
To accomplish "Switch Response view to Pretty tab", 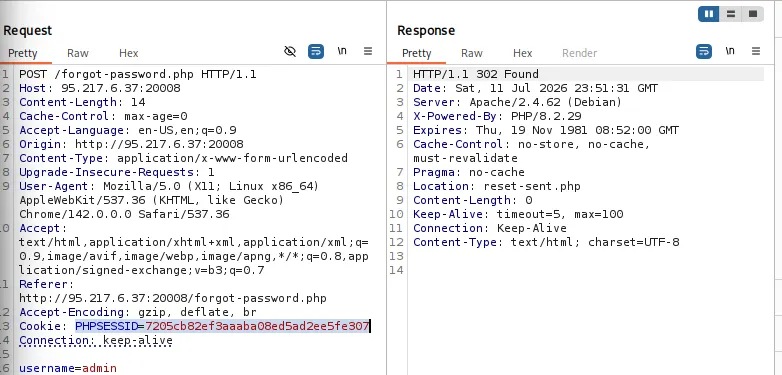I will 416,53.
